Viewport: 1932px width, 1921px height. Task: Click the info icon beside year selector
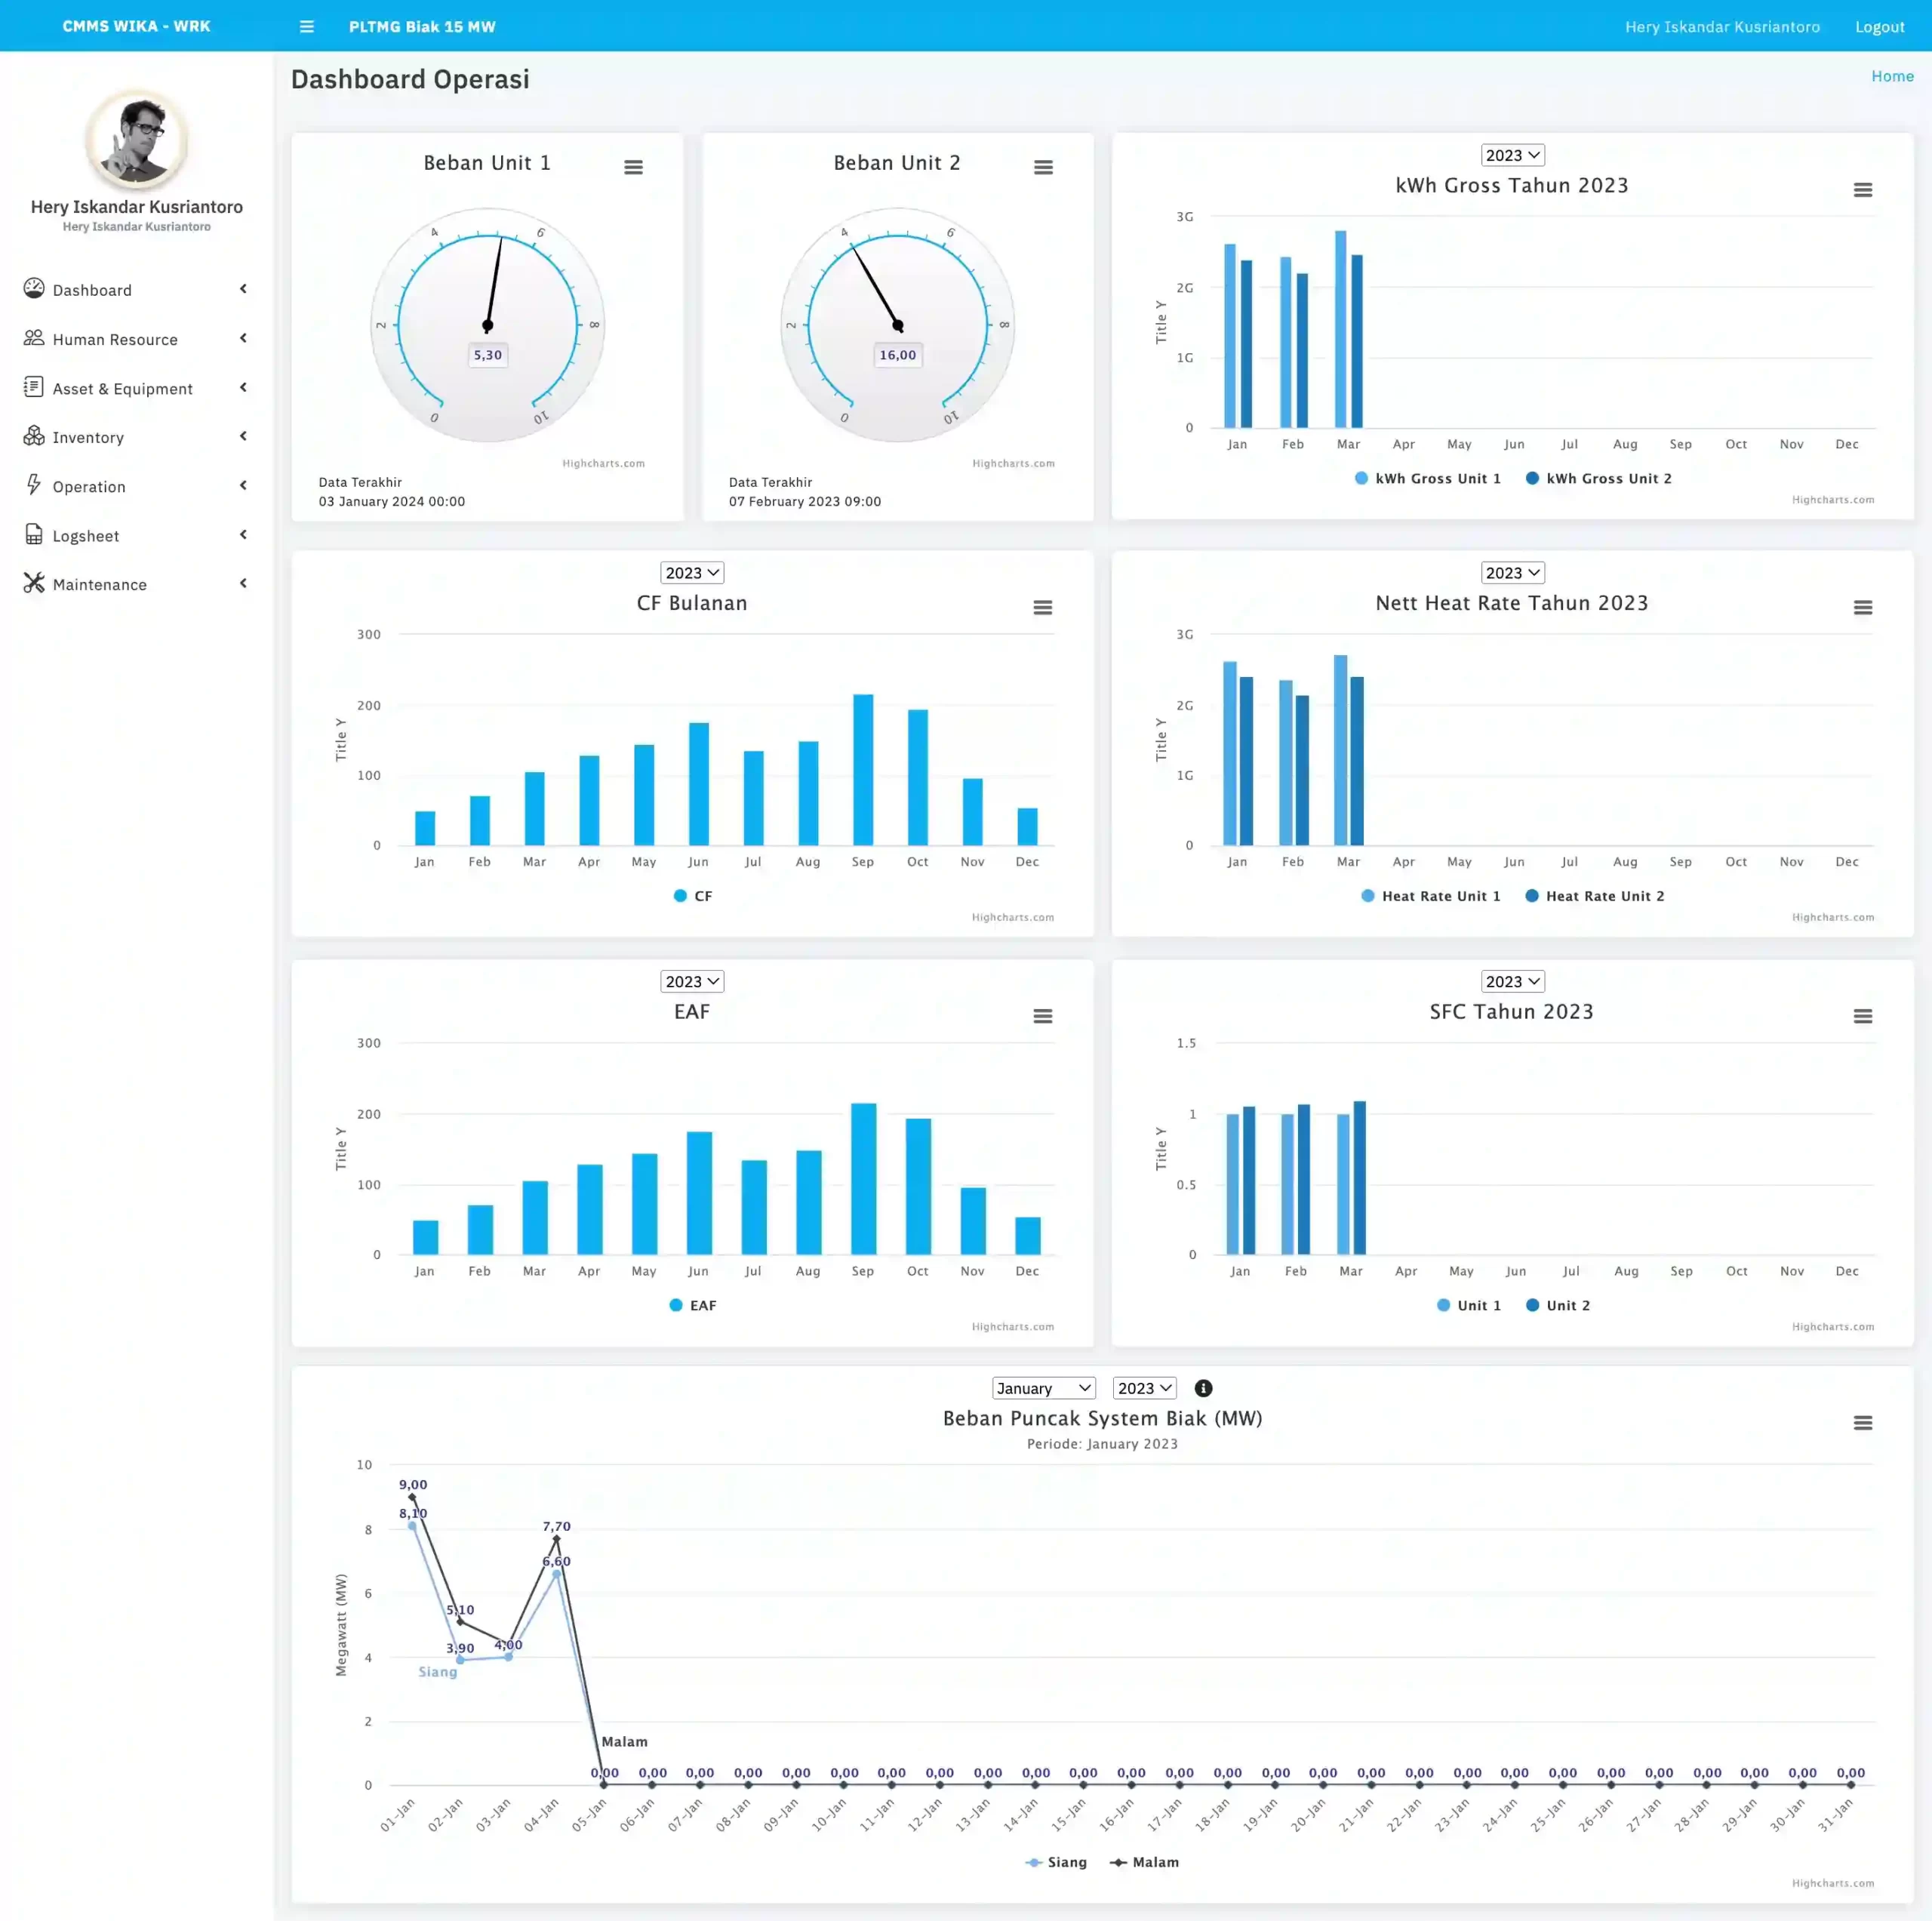pos(1204,1388)
